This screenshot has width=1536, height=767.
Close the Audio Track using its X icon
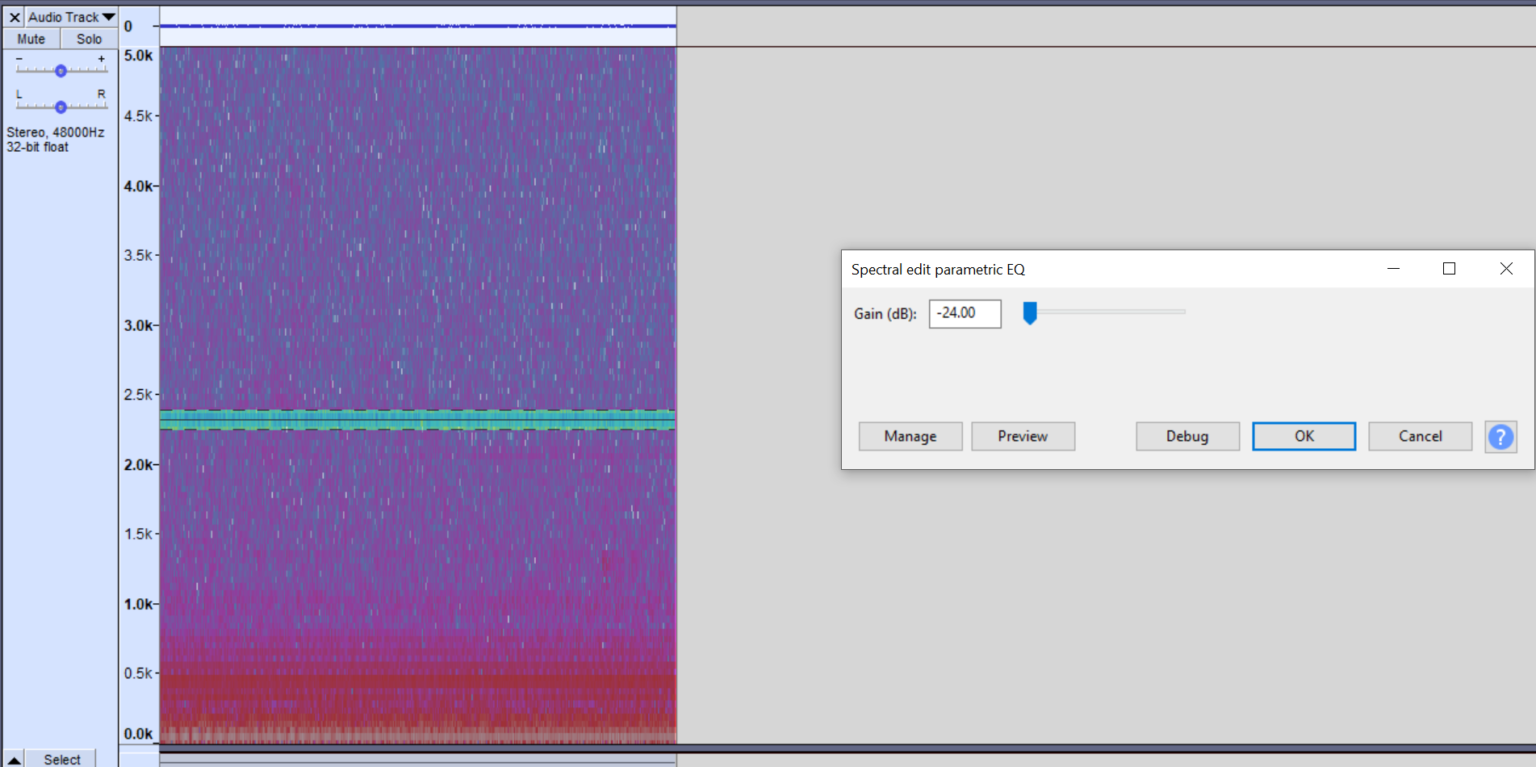14,16
